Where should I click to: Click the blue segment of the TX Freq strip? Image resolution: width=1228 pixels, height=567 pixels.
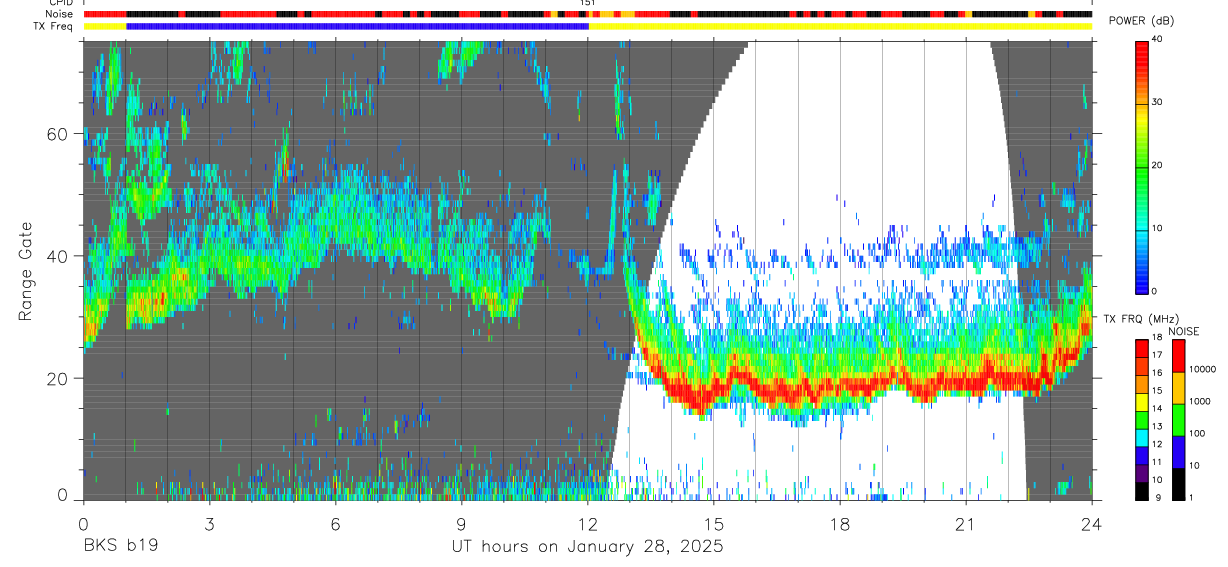(x=357, y=27)
